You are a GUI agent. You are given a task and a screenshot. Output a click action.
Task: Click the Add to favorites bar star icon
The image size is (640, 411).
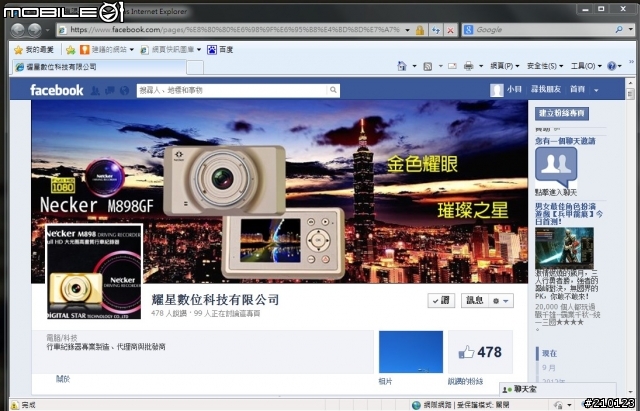coord(71,50)
